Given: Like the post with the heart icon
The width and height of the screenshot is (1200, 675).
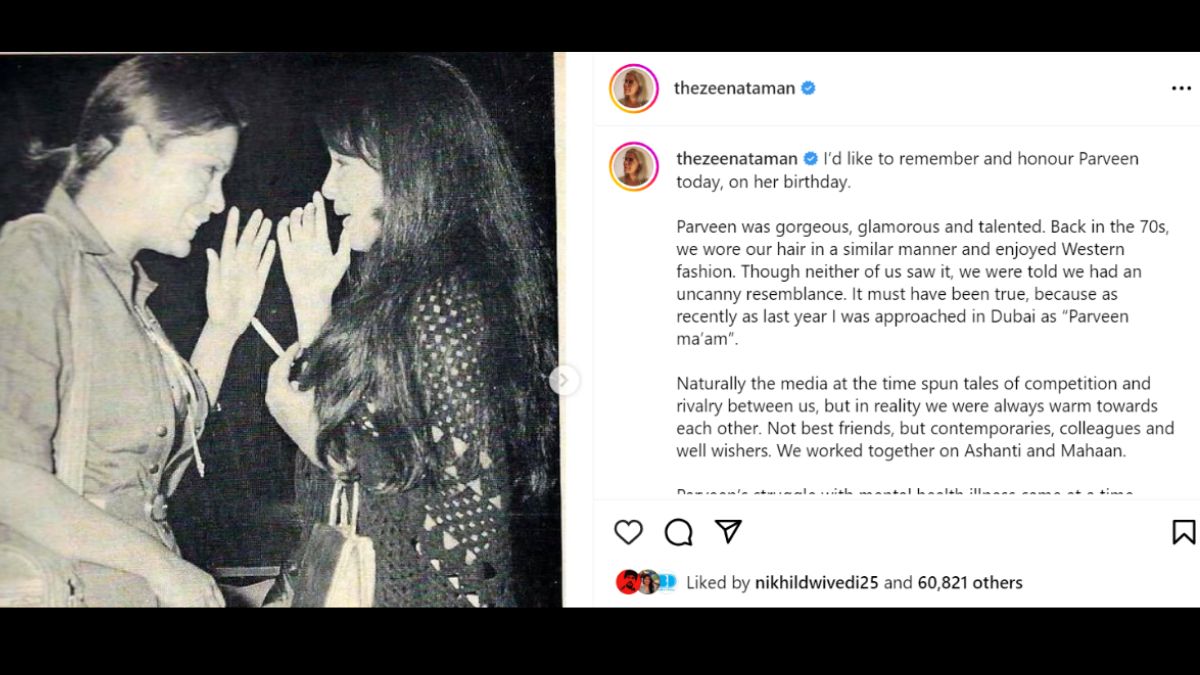Looking at the screenshot, I should [x=628, y=532].
